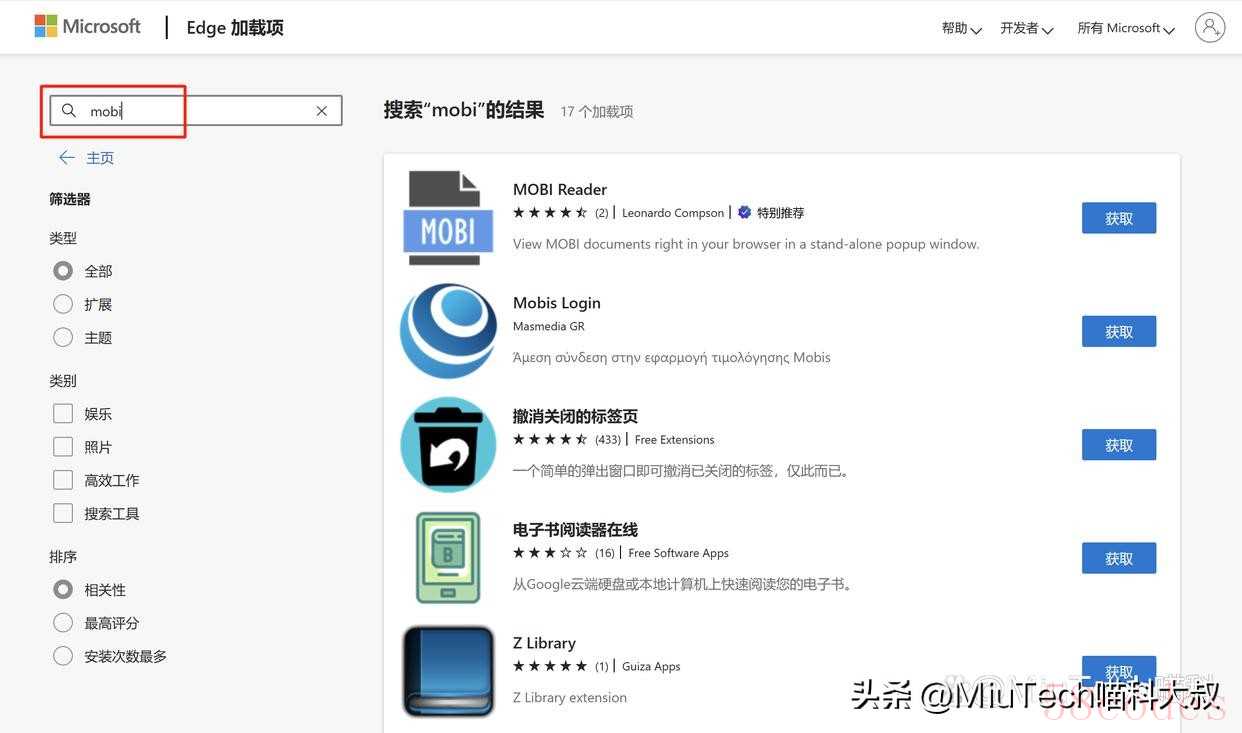
Task: Expand the 开发者 dropdown menu
Action: point(1027,28)
